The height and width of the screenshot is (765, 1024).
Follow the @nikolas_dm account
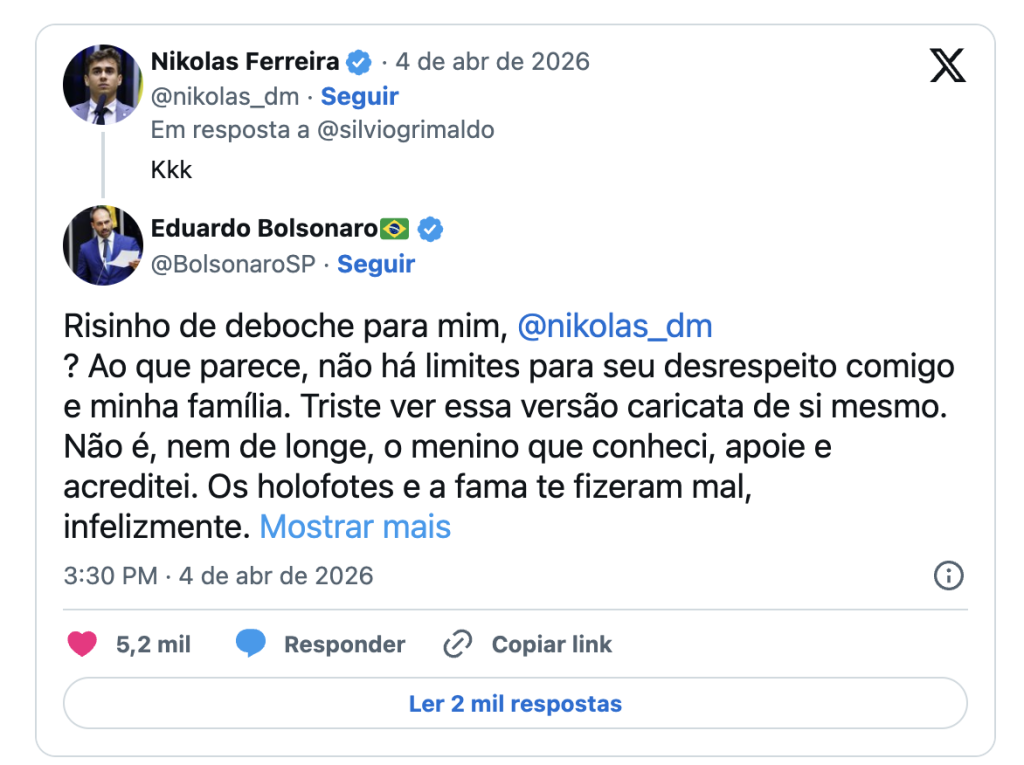(x=360, y=97)
